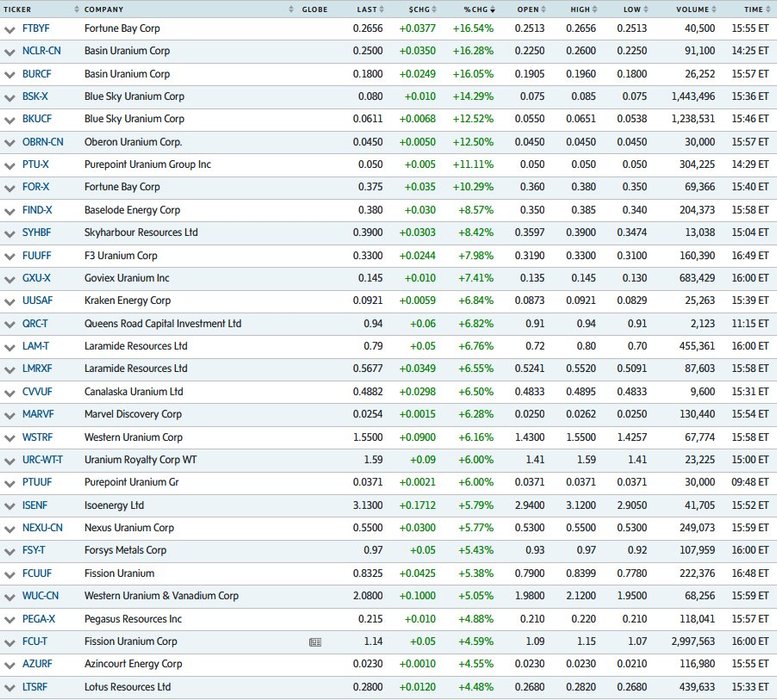Select the Oberon Uranium Corp. company name
Viewport: 777px width, 700px height.
coord(133,142)
